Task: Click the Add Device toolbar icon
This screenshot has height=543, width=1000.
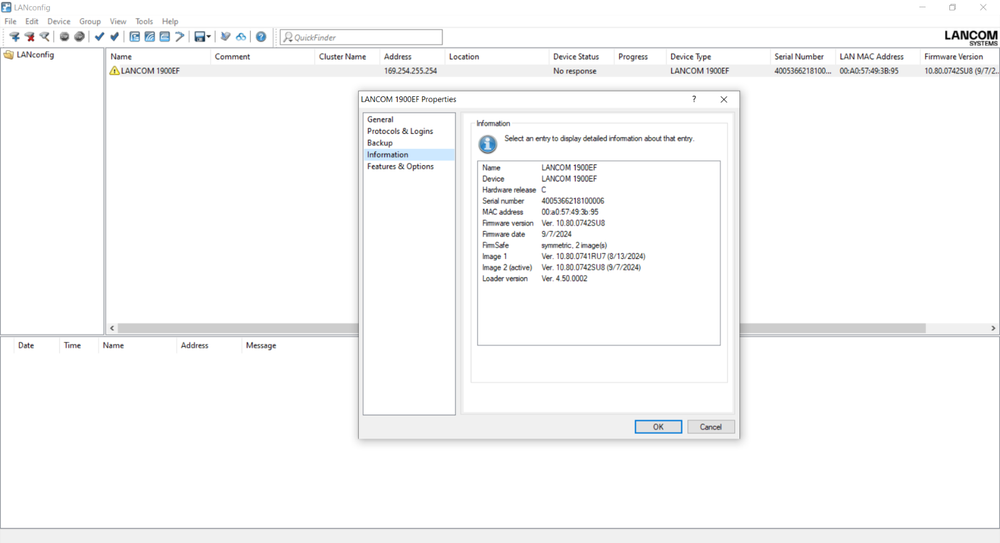Action: pos(14,37)
